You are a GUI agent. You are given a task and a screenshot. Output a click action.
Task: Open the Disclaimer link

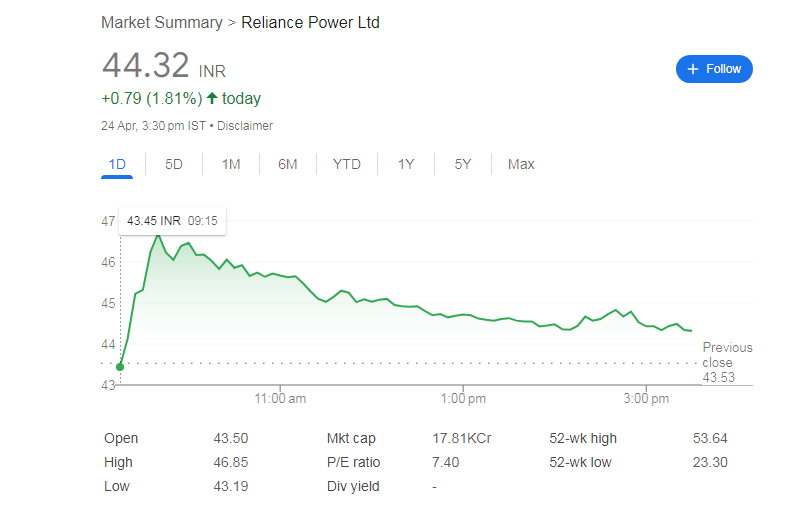coord(245,126)
